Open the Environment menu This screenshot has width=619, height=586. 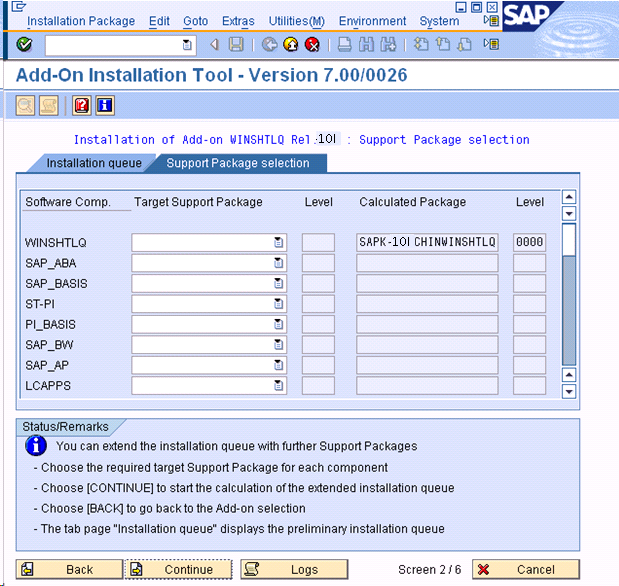pos(372,21)
